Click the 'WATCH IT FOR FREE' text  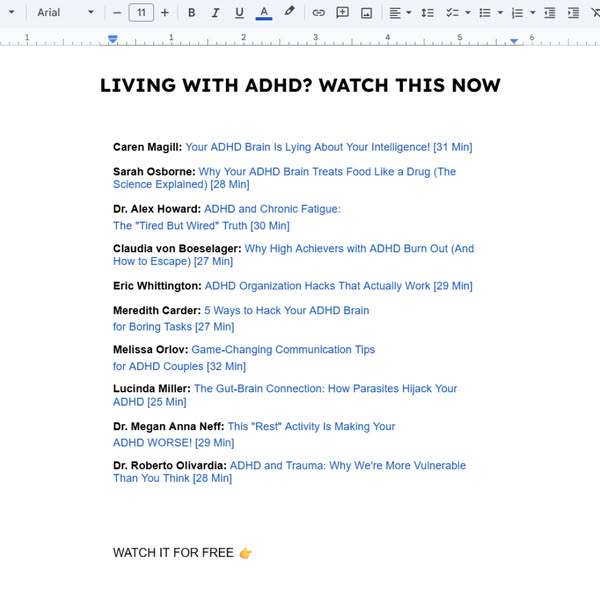point(173,553)
